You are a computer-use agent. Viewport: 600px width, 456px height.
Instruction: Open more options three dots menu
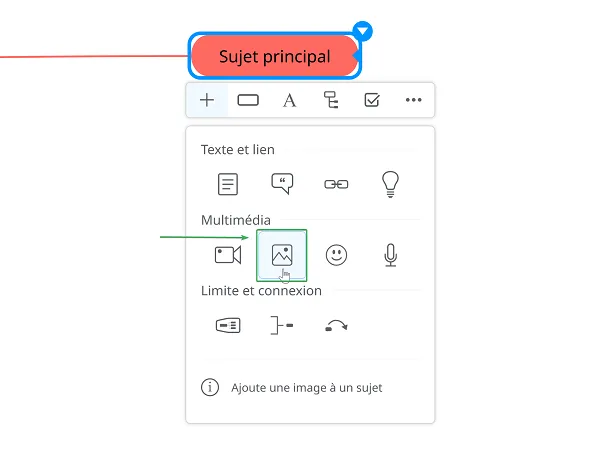coord(414,100)
